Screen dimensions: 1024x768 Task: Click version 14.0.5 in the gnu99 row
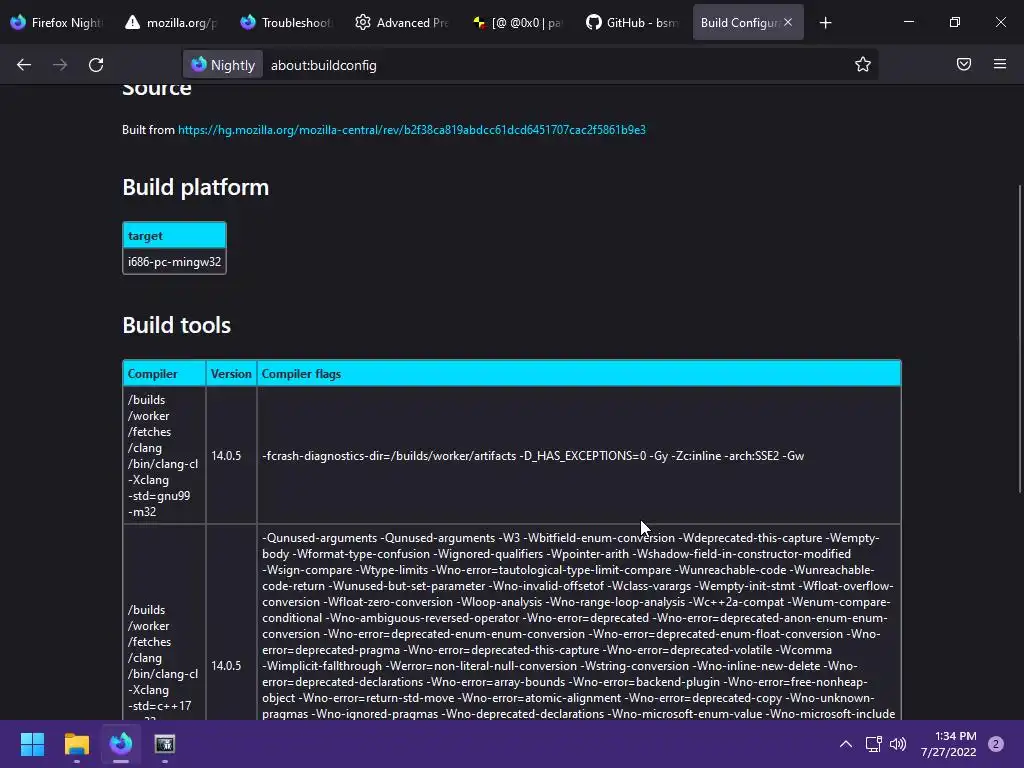231,456
